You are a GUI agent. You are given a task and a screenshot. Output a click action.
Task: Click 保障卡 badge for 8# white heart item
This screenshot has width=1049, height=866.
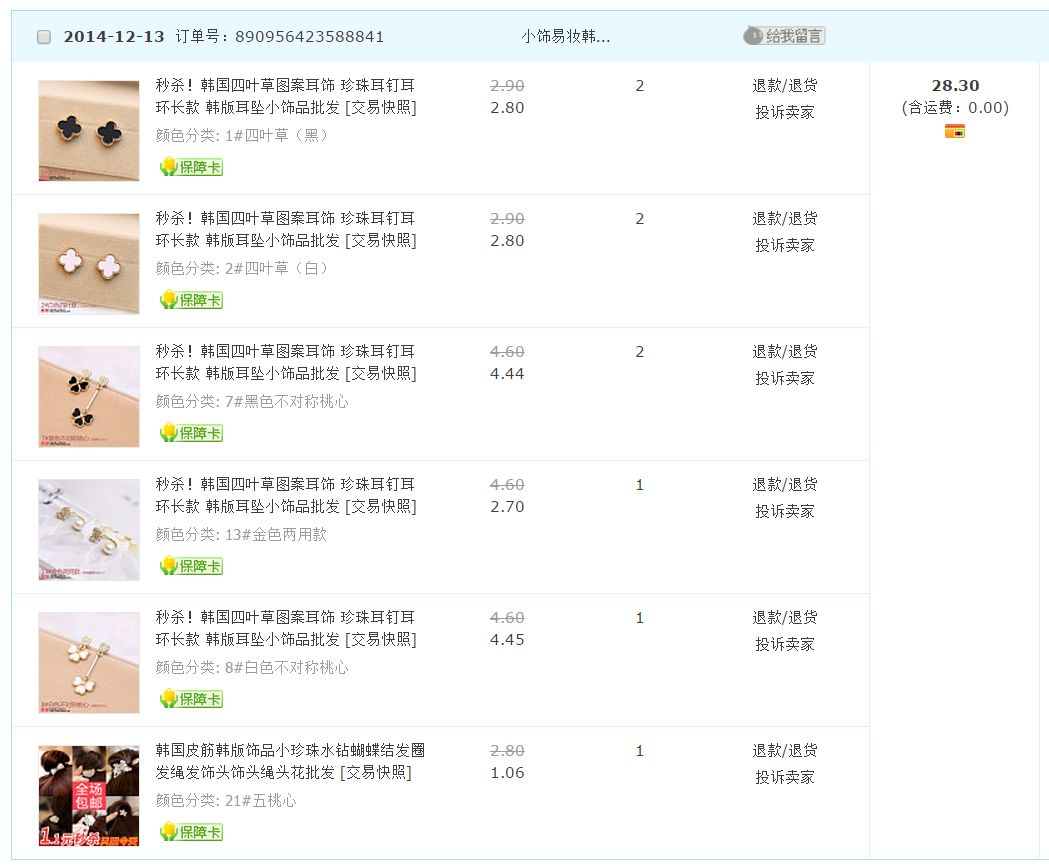(191, 699)
